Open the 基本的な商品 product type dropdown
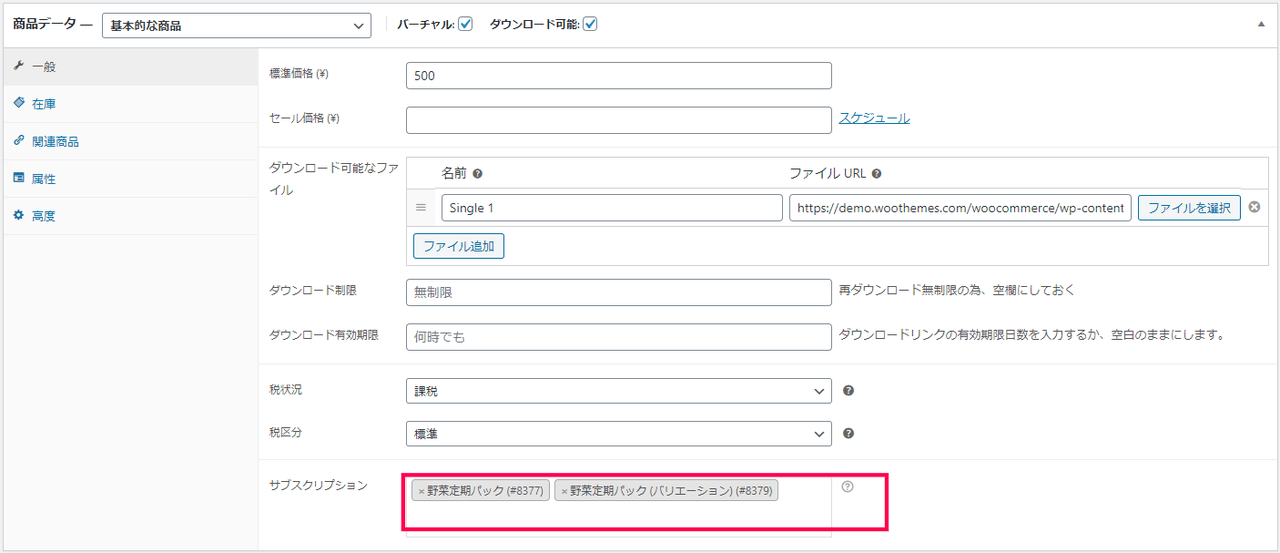The image size is (1280, 553). pos(236,25)
